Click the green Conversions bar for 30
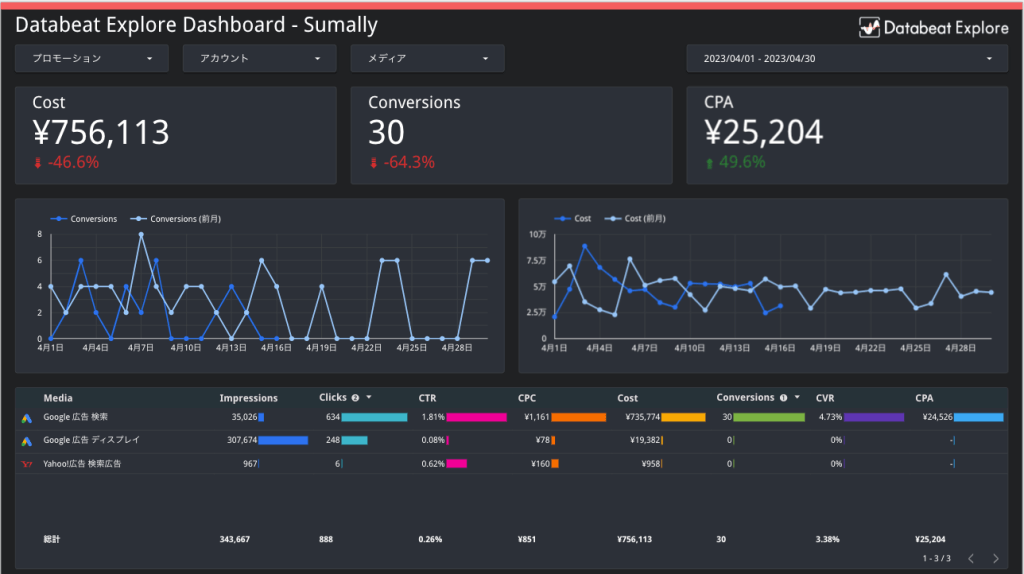 pyautogui.click(x=769, y=417)
